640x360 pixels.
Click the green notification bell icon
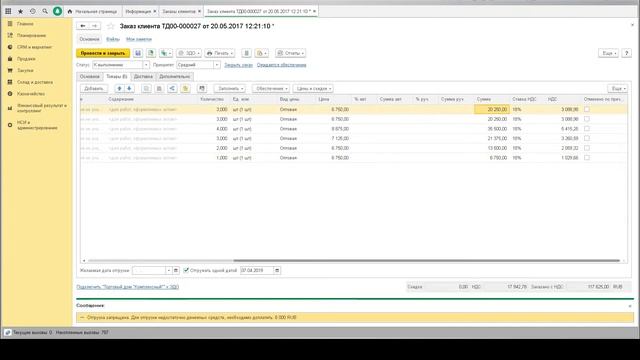[58, 11]
